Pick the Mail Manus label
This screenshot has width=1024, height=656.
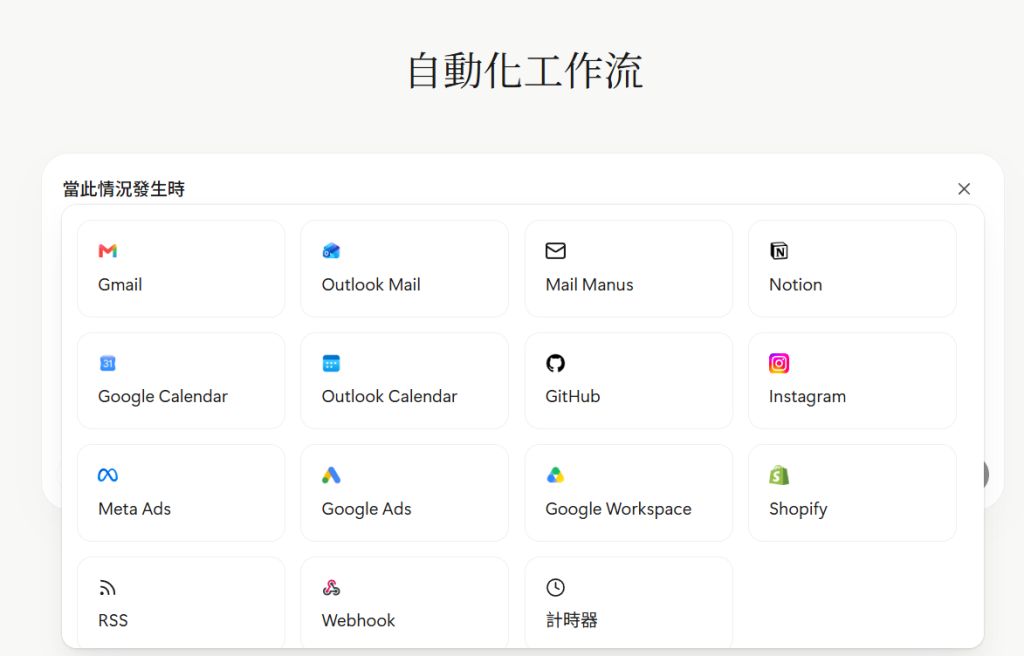pyautogui.click(x=590, y=285)
